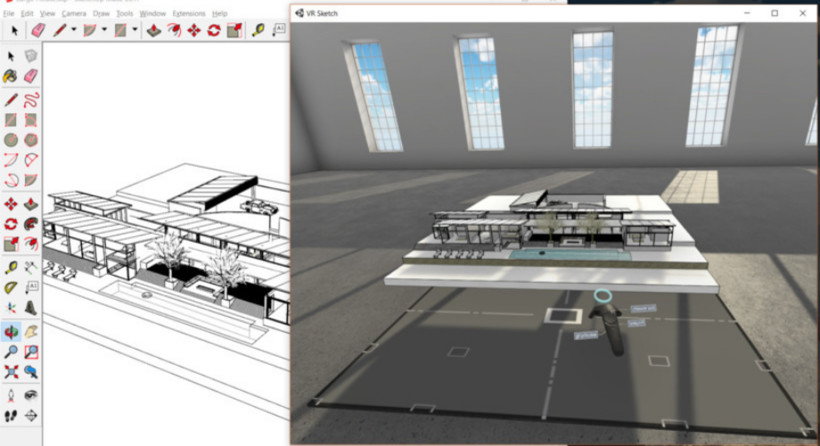820x446 pixels.
Task: Activate the Section Plane tool
Action: pos(31,414)
